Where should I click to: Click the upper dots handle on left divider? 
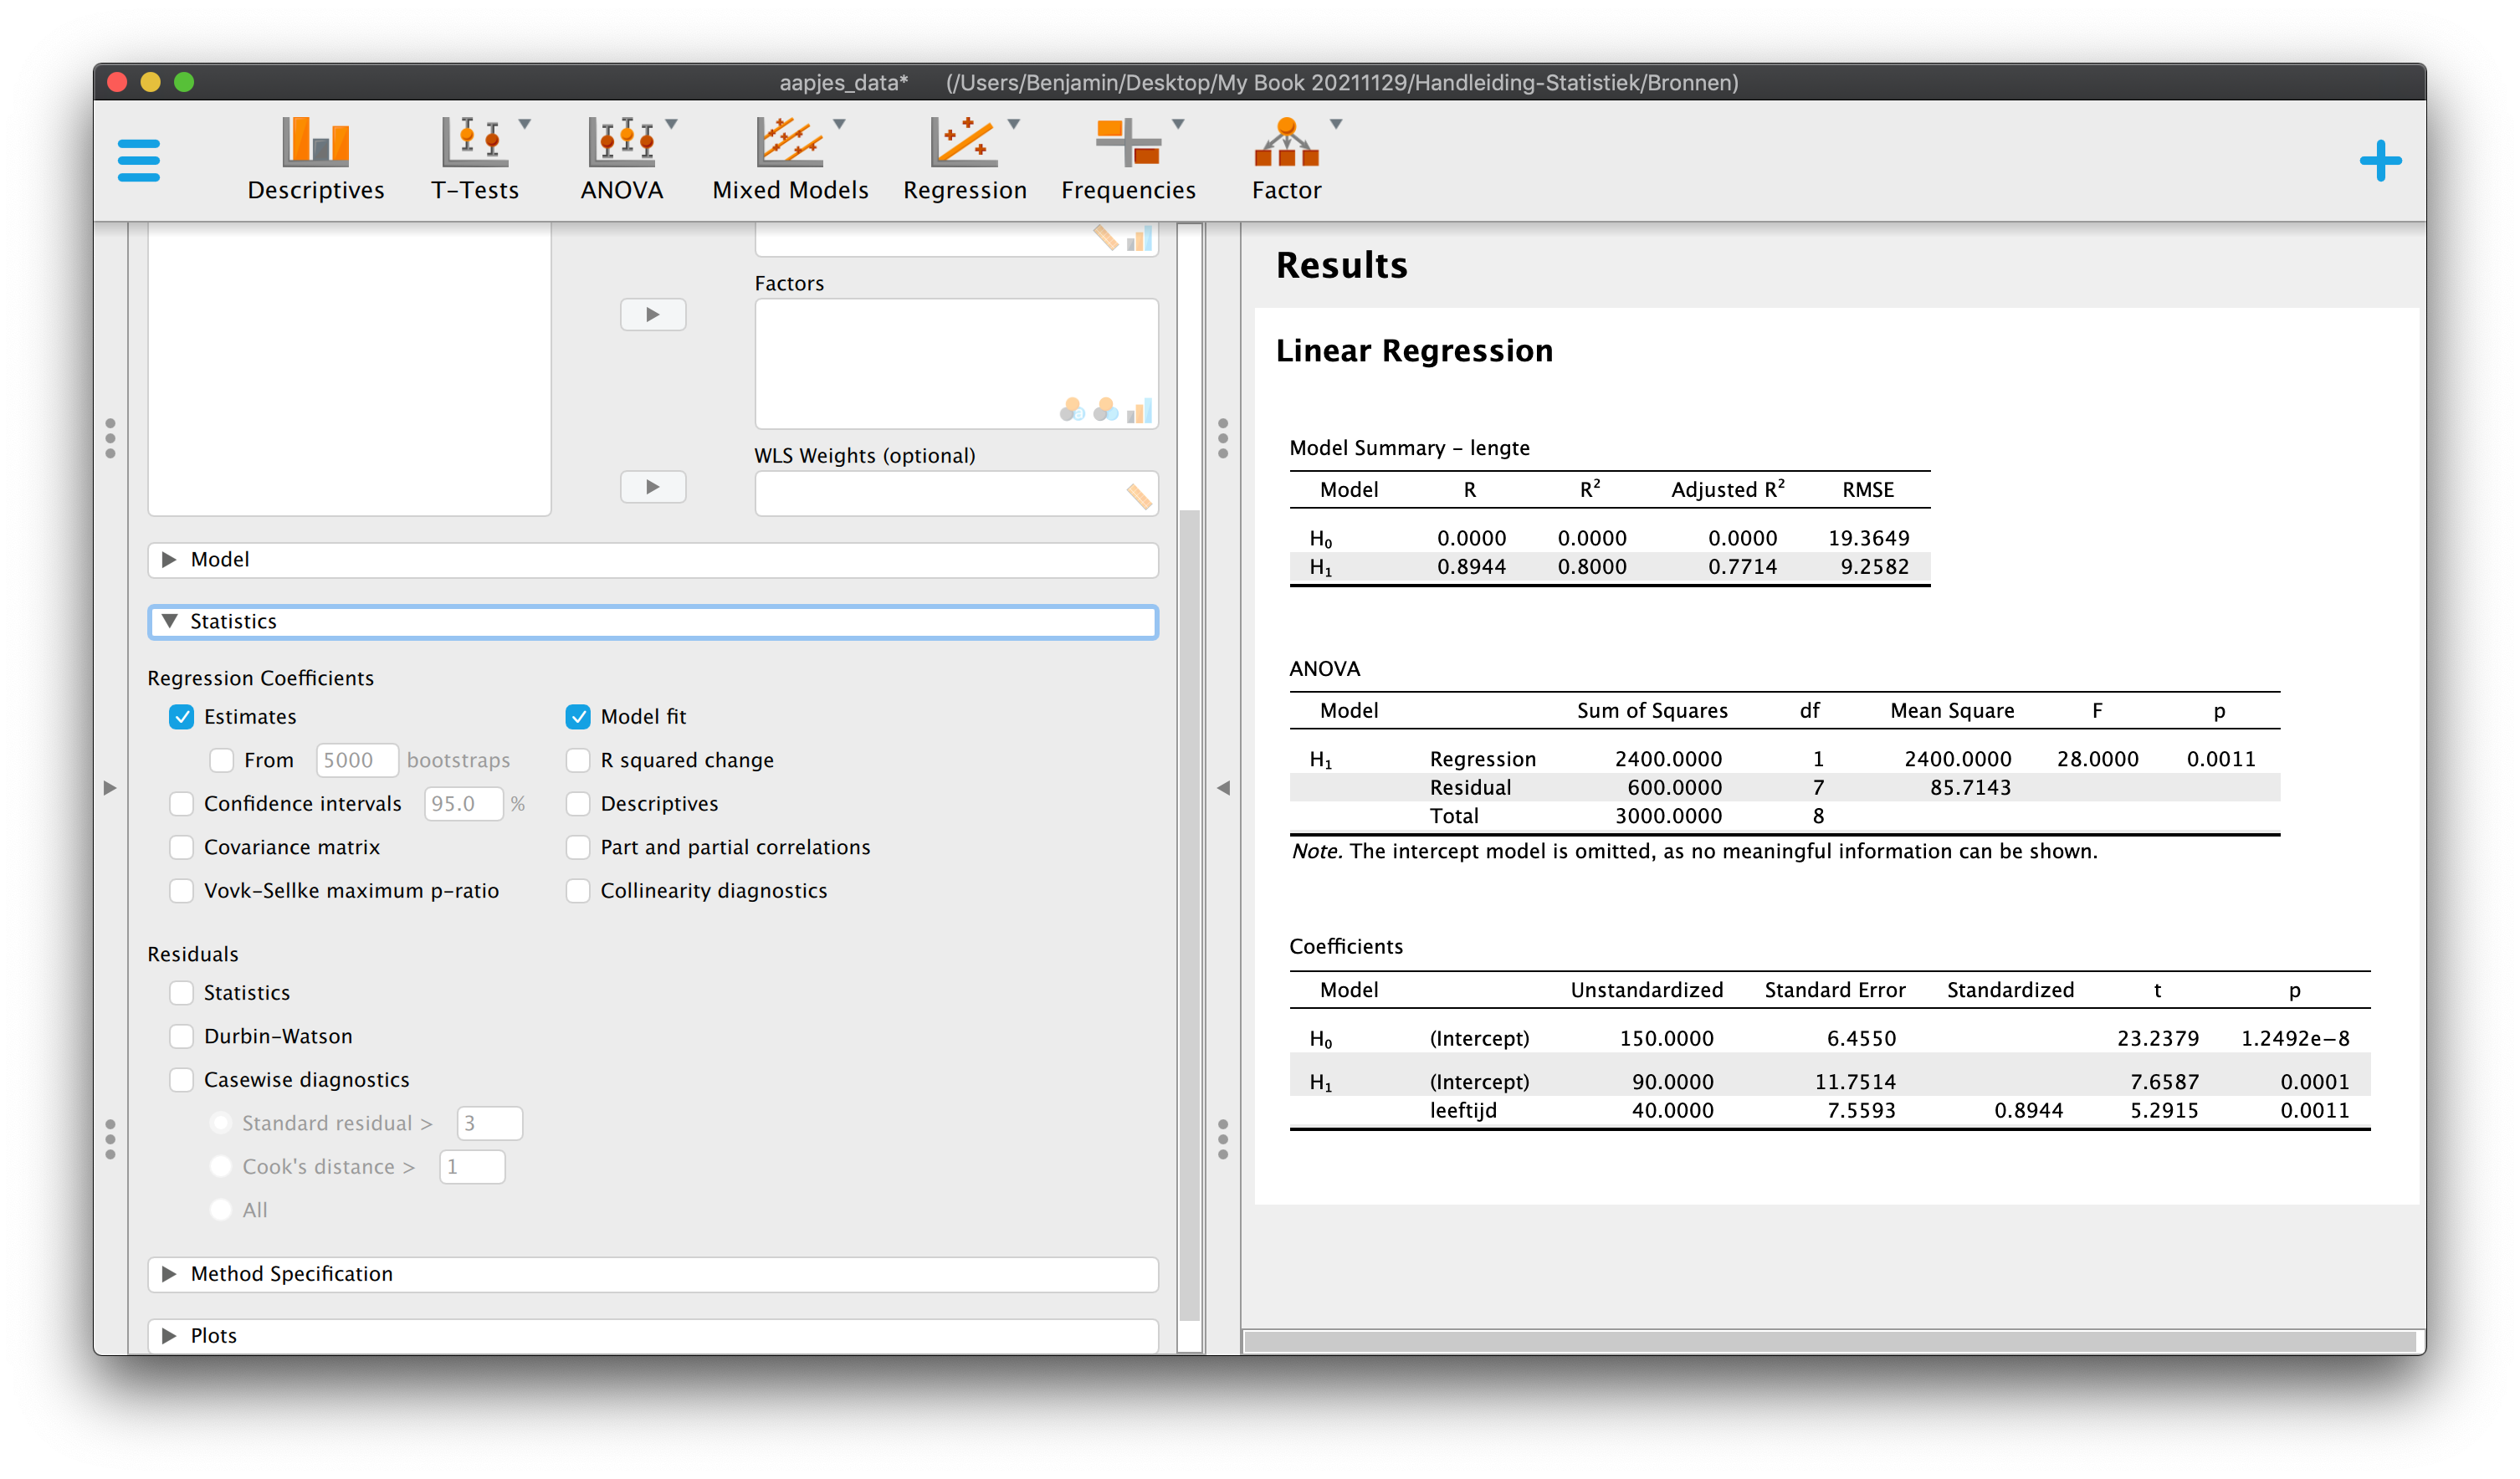110,438
